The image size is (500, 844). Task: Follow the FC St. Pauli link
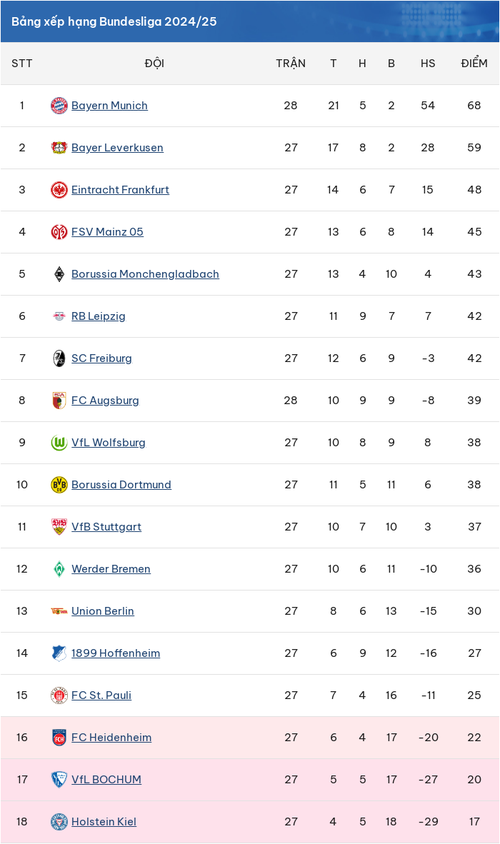[x=102, y=695]
